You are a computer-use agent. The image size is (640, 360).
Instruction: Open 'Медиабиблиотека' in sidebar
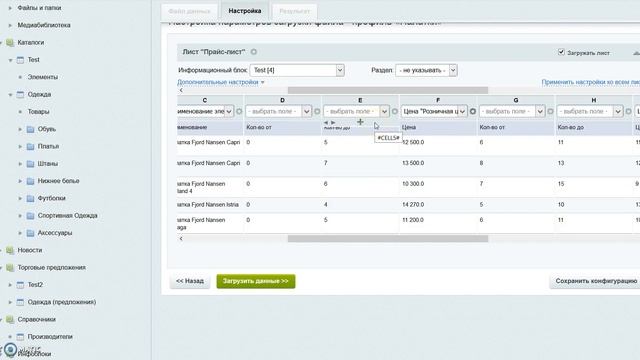point(44,25)
